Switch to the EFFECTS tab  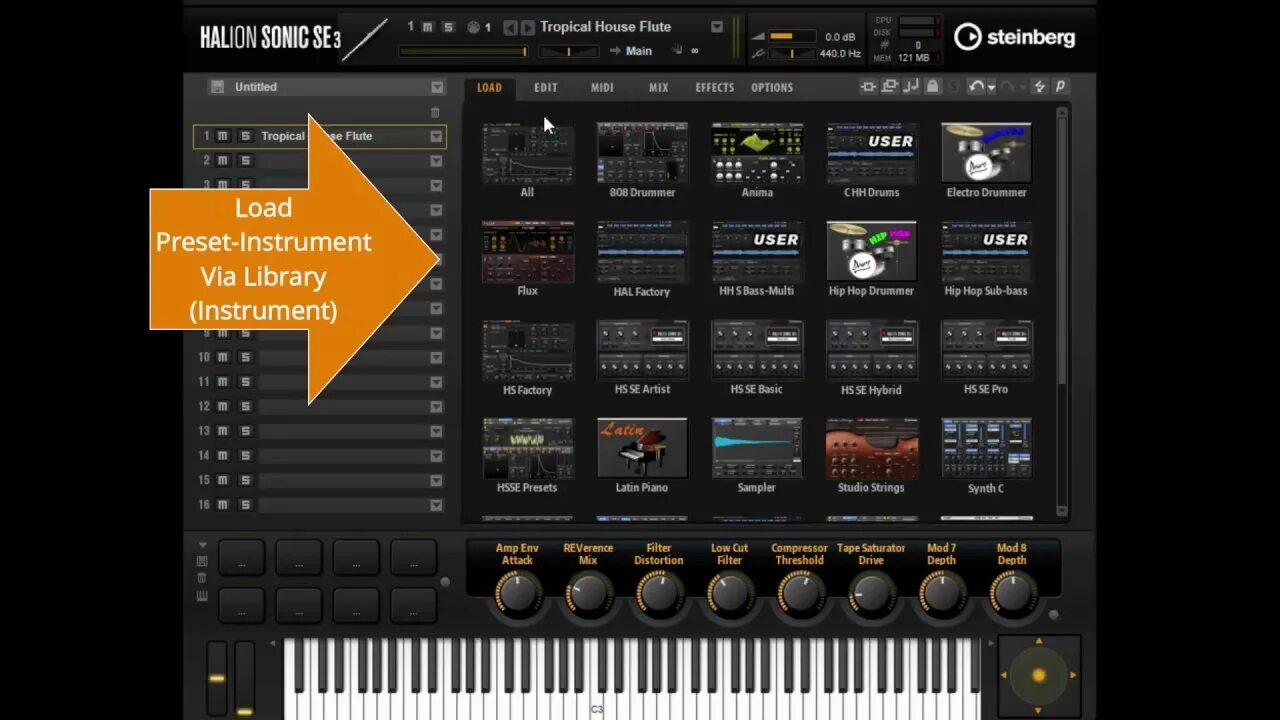coord(714,87)
